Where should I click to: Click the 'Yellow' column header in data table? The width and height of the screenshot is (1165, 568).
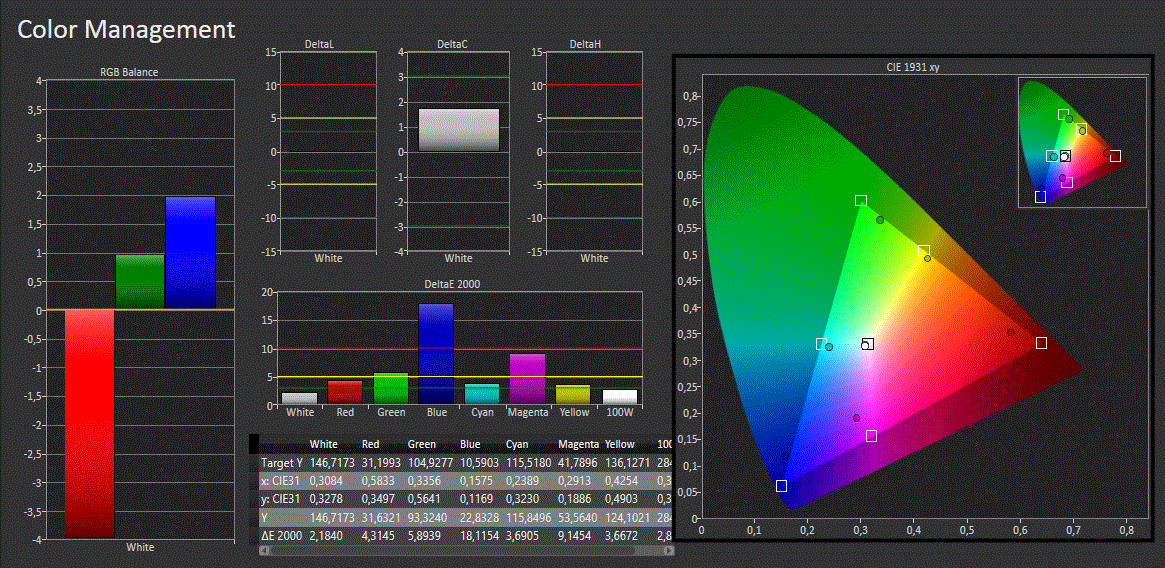point(620,444)
